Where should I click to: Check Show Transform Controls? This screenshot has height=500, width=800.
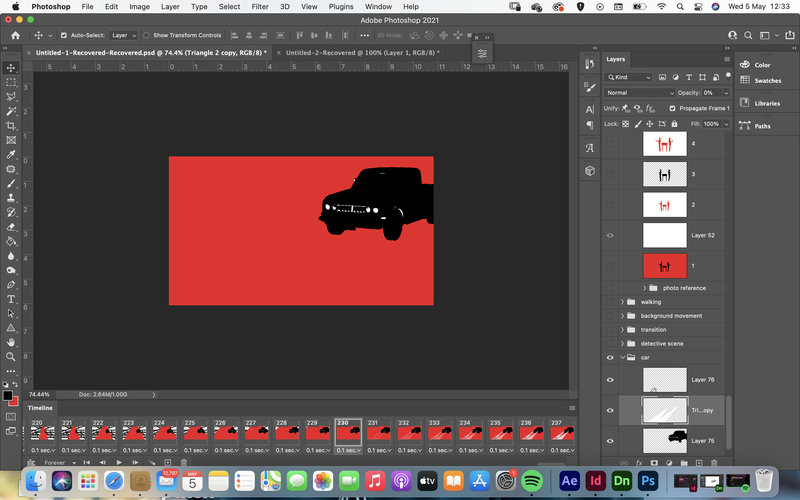click(x=146, y=35)
